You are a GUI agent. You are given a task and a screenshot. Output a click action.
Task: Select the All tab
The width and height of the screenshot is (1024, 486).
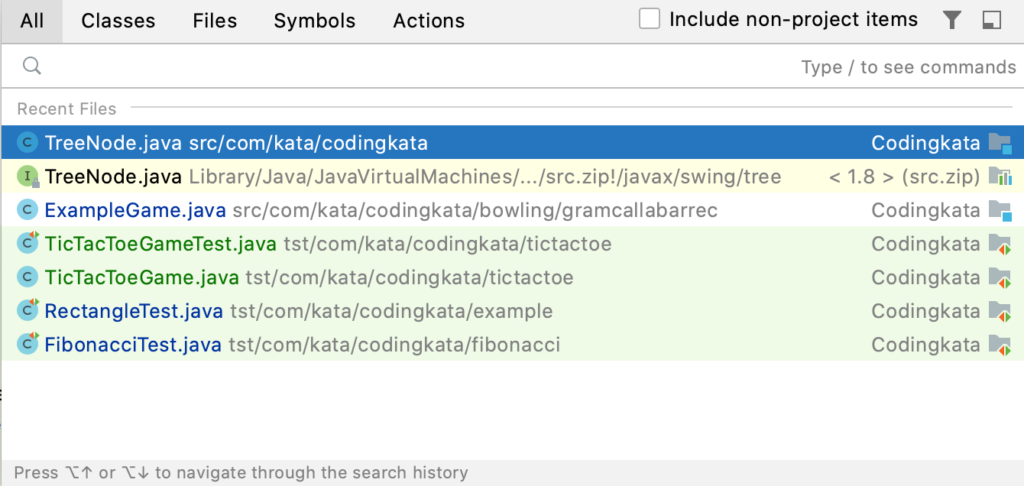tap(32, 21)
